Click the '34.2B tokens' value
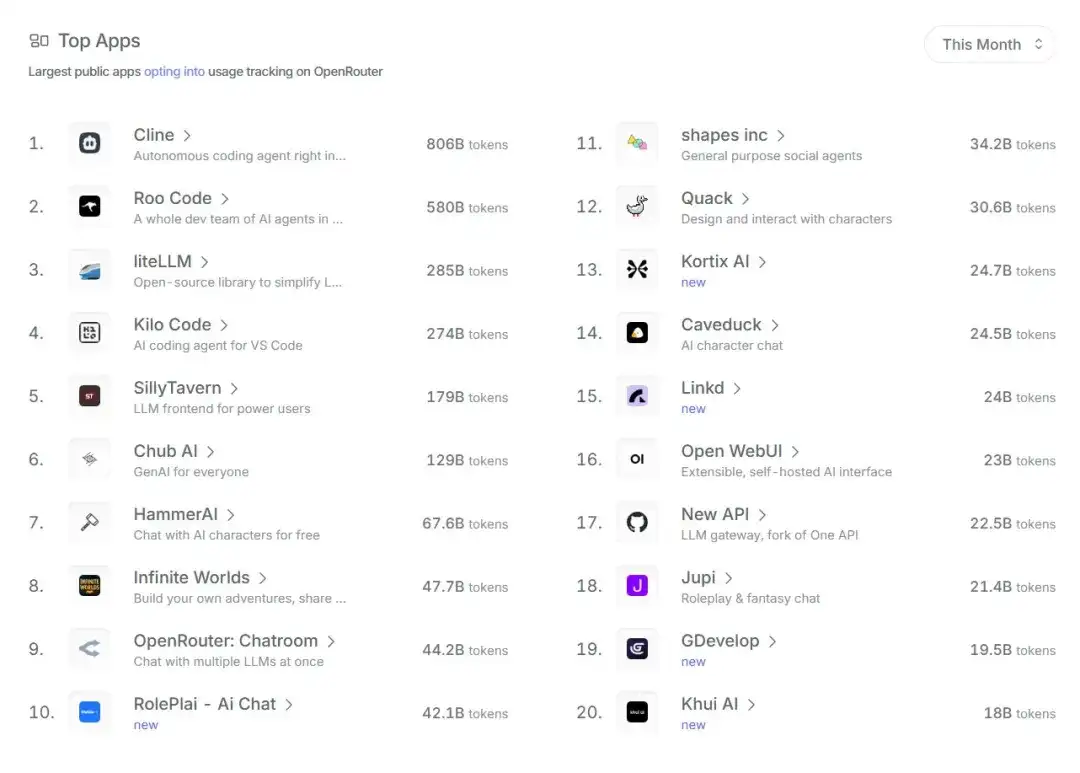The height and width of the screenshot is (773, 1080). coord(1012,144)
